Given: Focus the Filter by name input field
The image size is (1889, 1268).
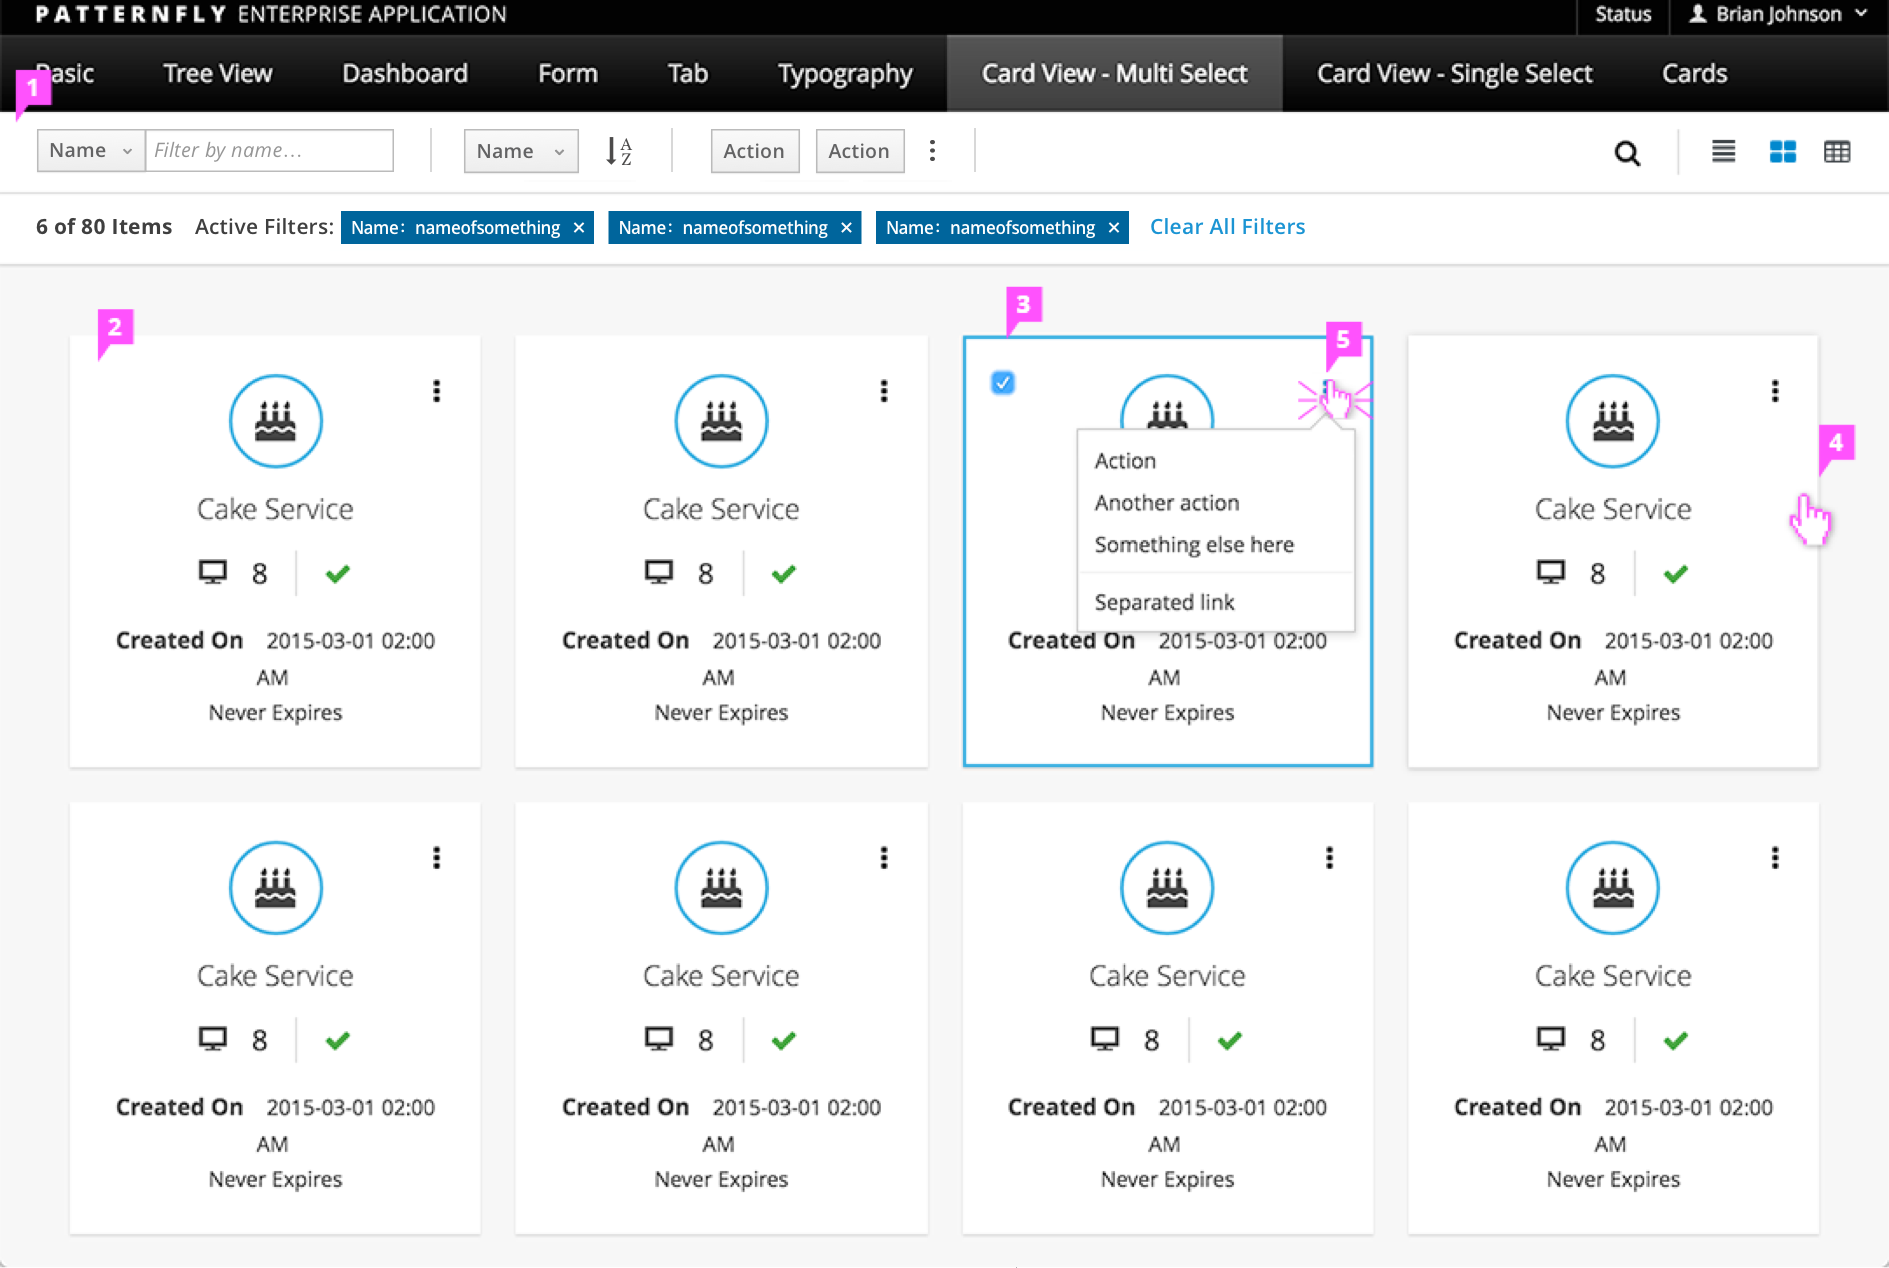Looking at the screenshot, I should pos(269,151).
